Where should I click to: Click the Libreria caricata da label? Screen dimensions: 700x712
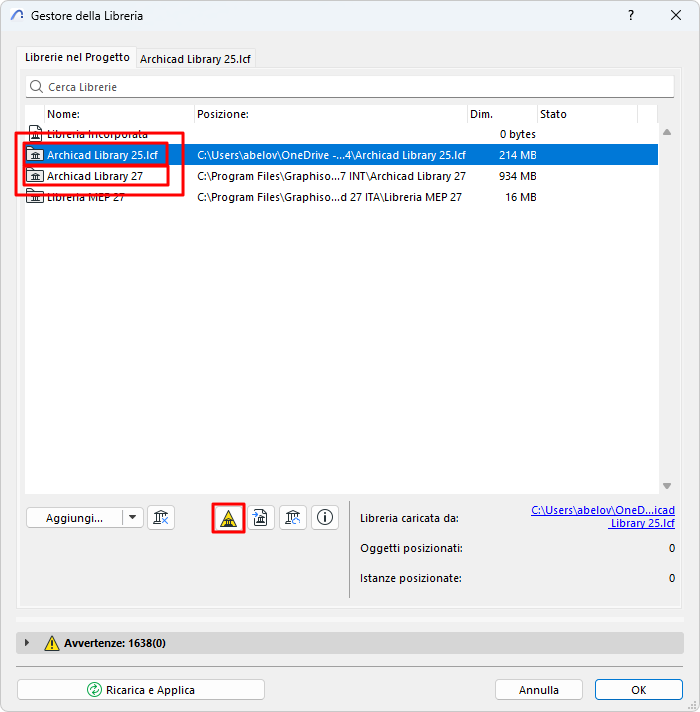coord(409,518)
